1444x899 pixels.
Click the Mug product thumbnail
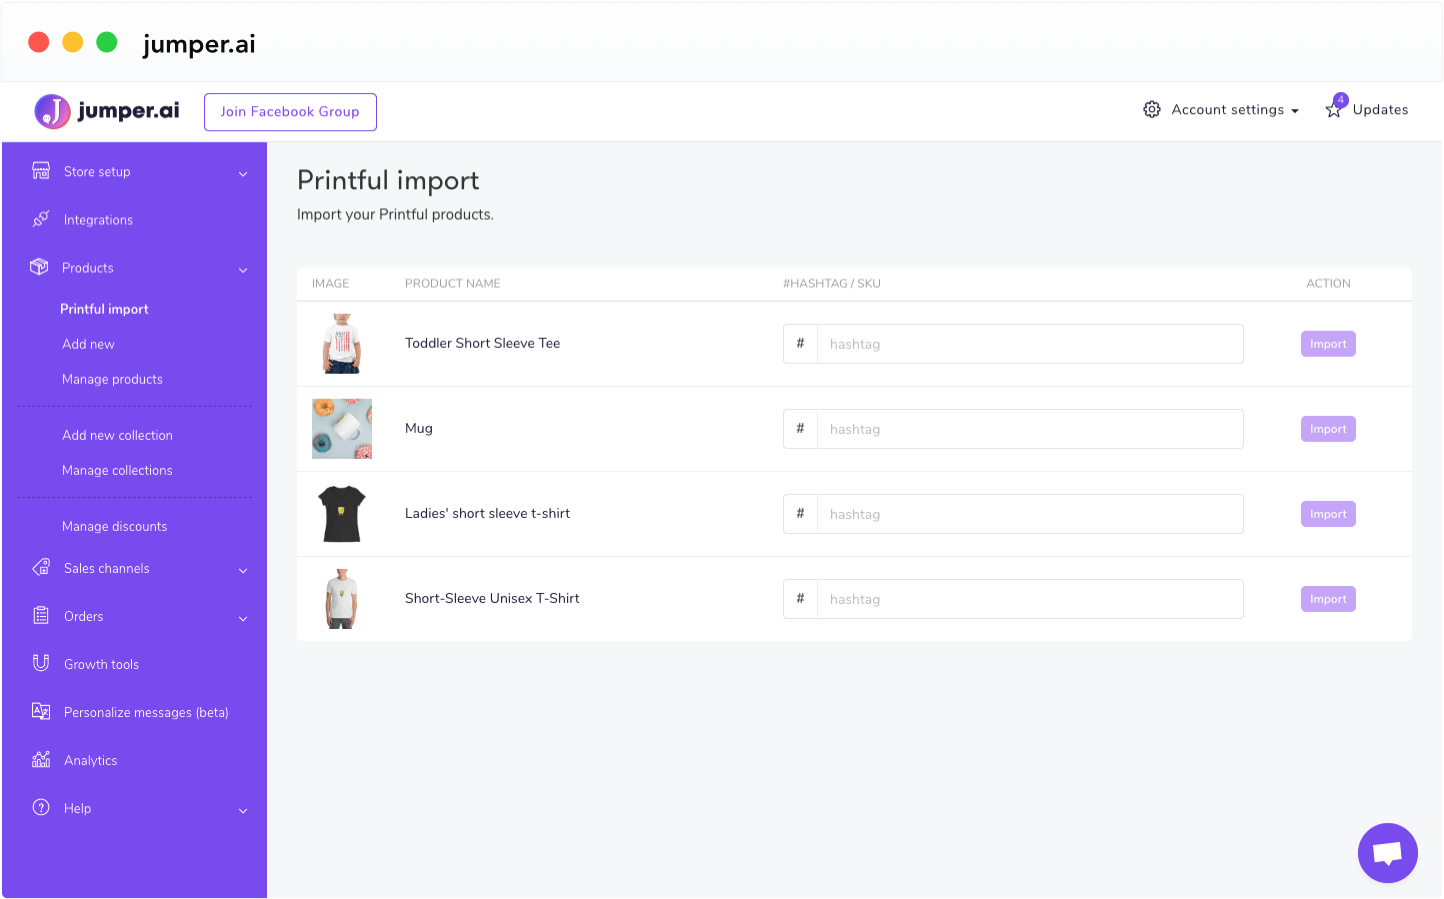coord(342,429)
